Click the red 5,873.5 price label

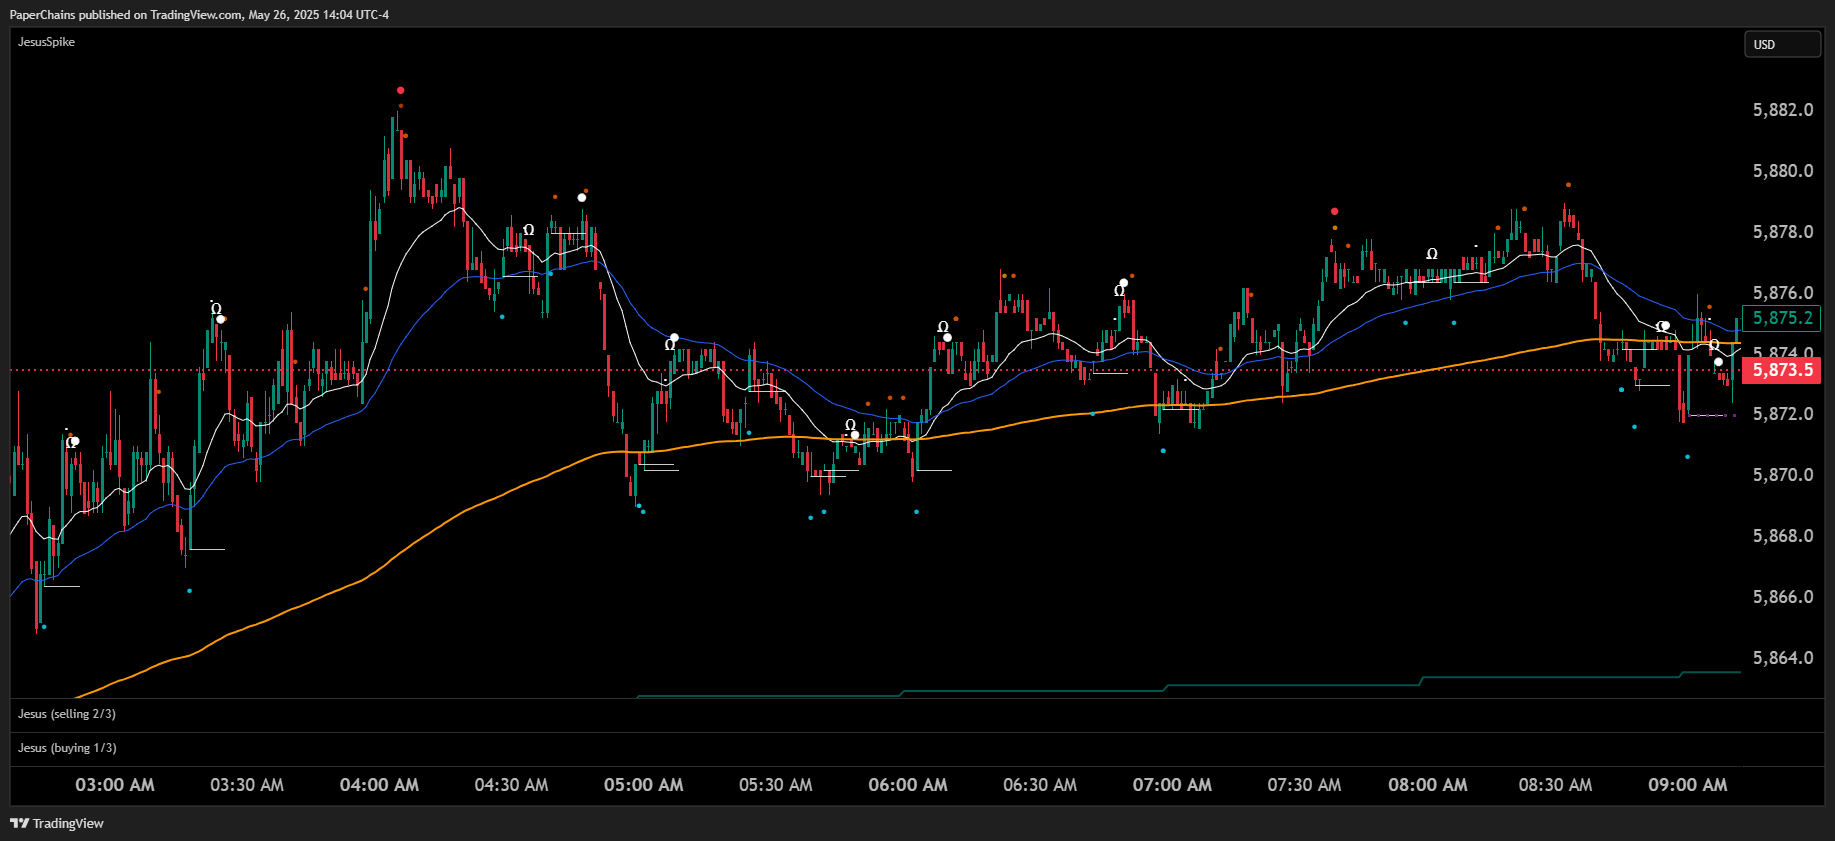[x=1782, y=370]
